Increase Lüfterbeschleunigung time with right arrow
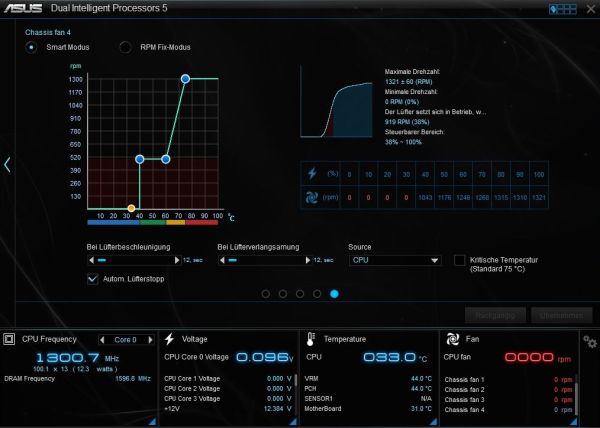 (177, 260)
